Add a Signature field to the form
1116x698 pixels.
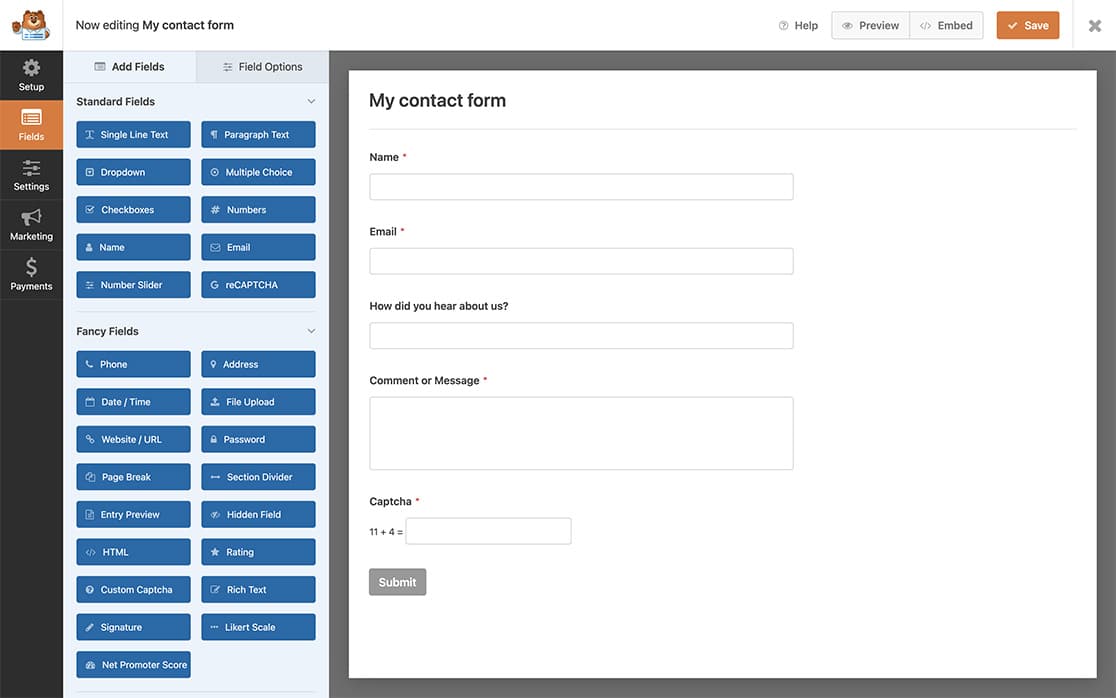pyautogui.click(x=133, y=626)
